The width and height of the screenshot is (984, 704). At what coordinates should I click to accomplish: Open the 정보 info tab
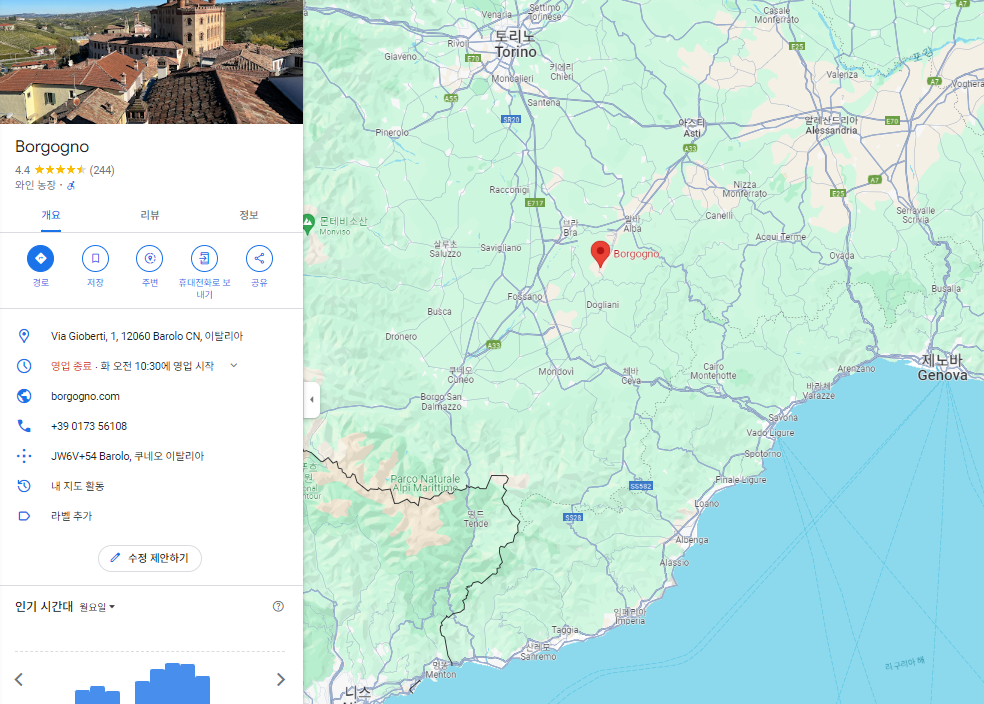[x=249, y=215]
